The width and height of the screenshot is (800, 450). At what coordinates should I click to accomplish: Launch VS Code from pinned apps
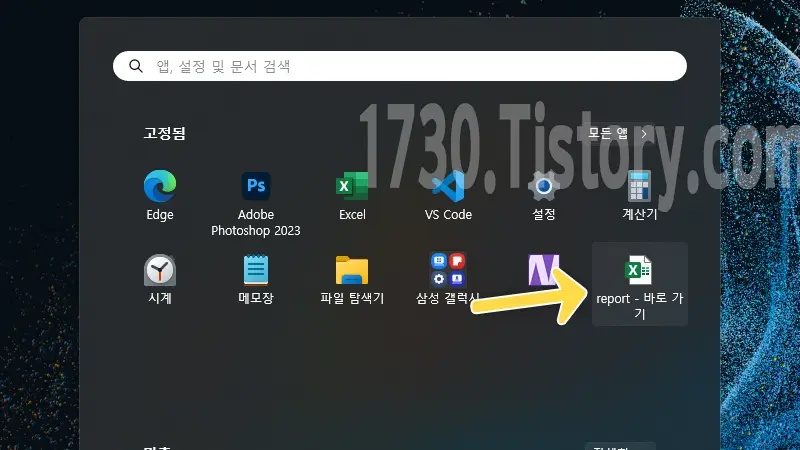(448, 196)
